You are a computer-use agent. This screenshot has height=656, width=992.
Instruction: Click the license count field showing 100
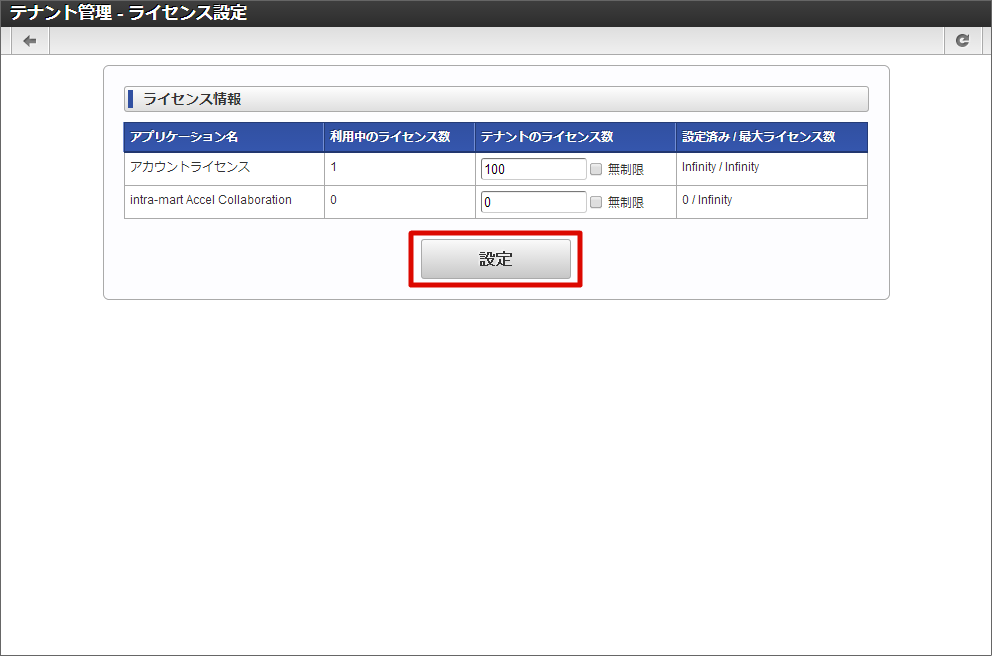[x=532, y=168]
